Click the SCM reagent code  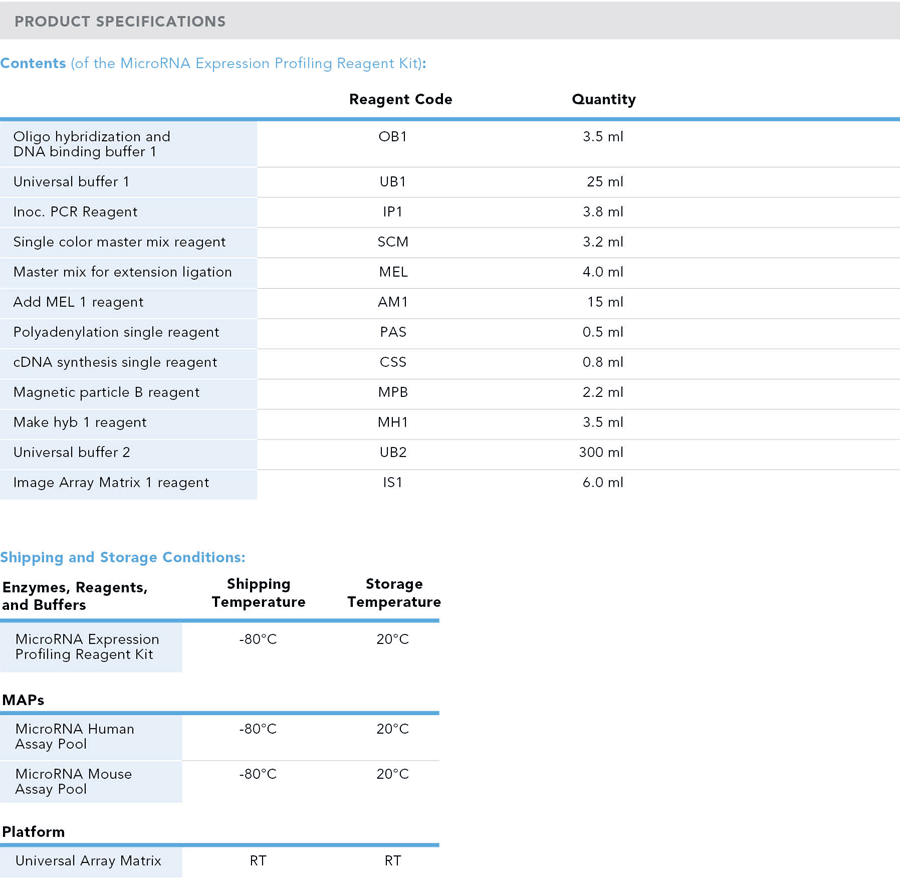pyautogui.click(x=393, y=242)
